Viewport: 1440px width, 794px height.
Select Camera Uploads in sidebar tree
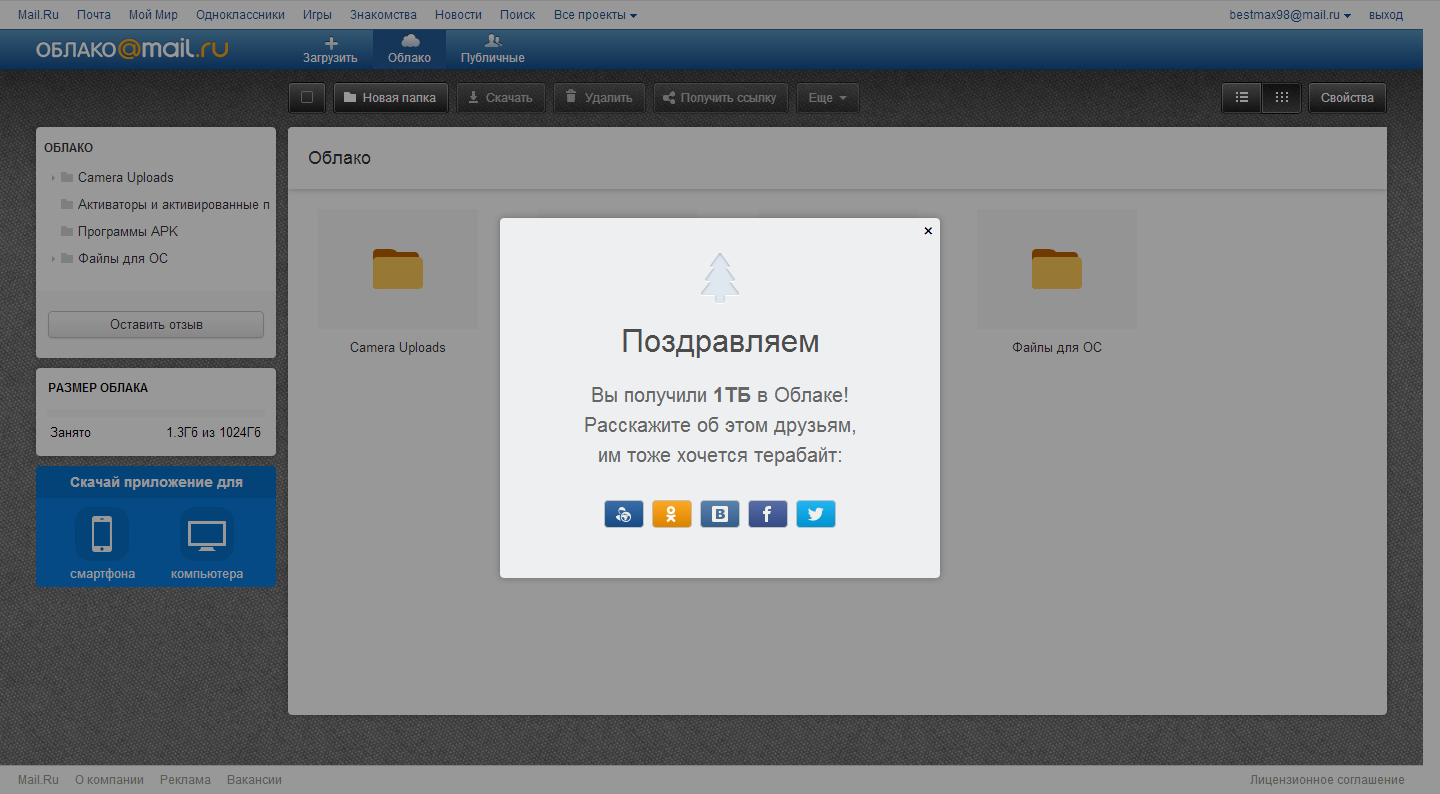click(x=126, y=178)
